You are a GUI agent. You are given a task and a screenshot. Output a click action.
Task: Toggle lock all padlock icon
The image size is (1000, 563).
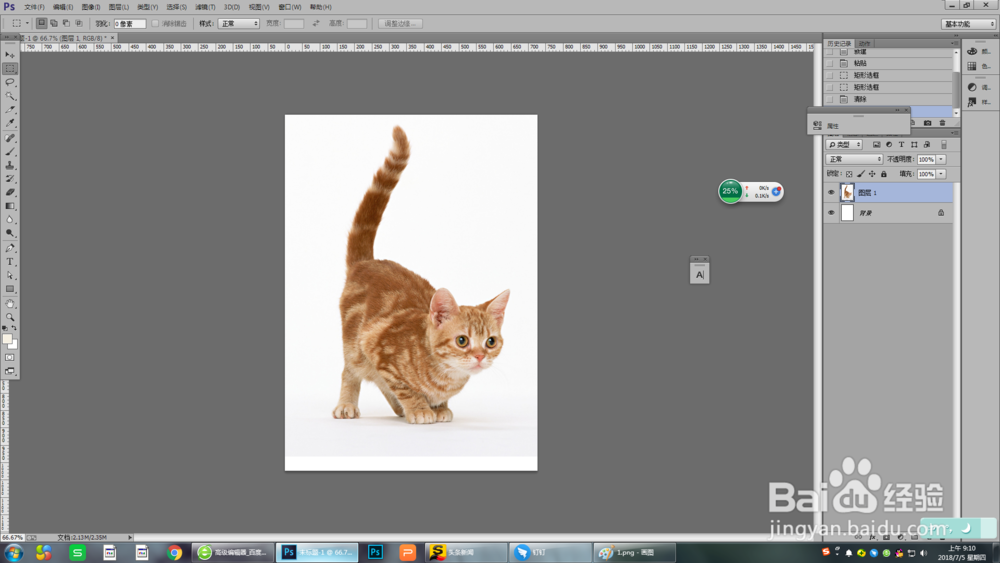point(883,174)
